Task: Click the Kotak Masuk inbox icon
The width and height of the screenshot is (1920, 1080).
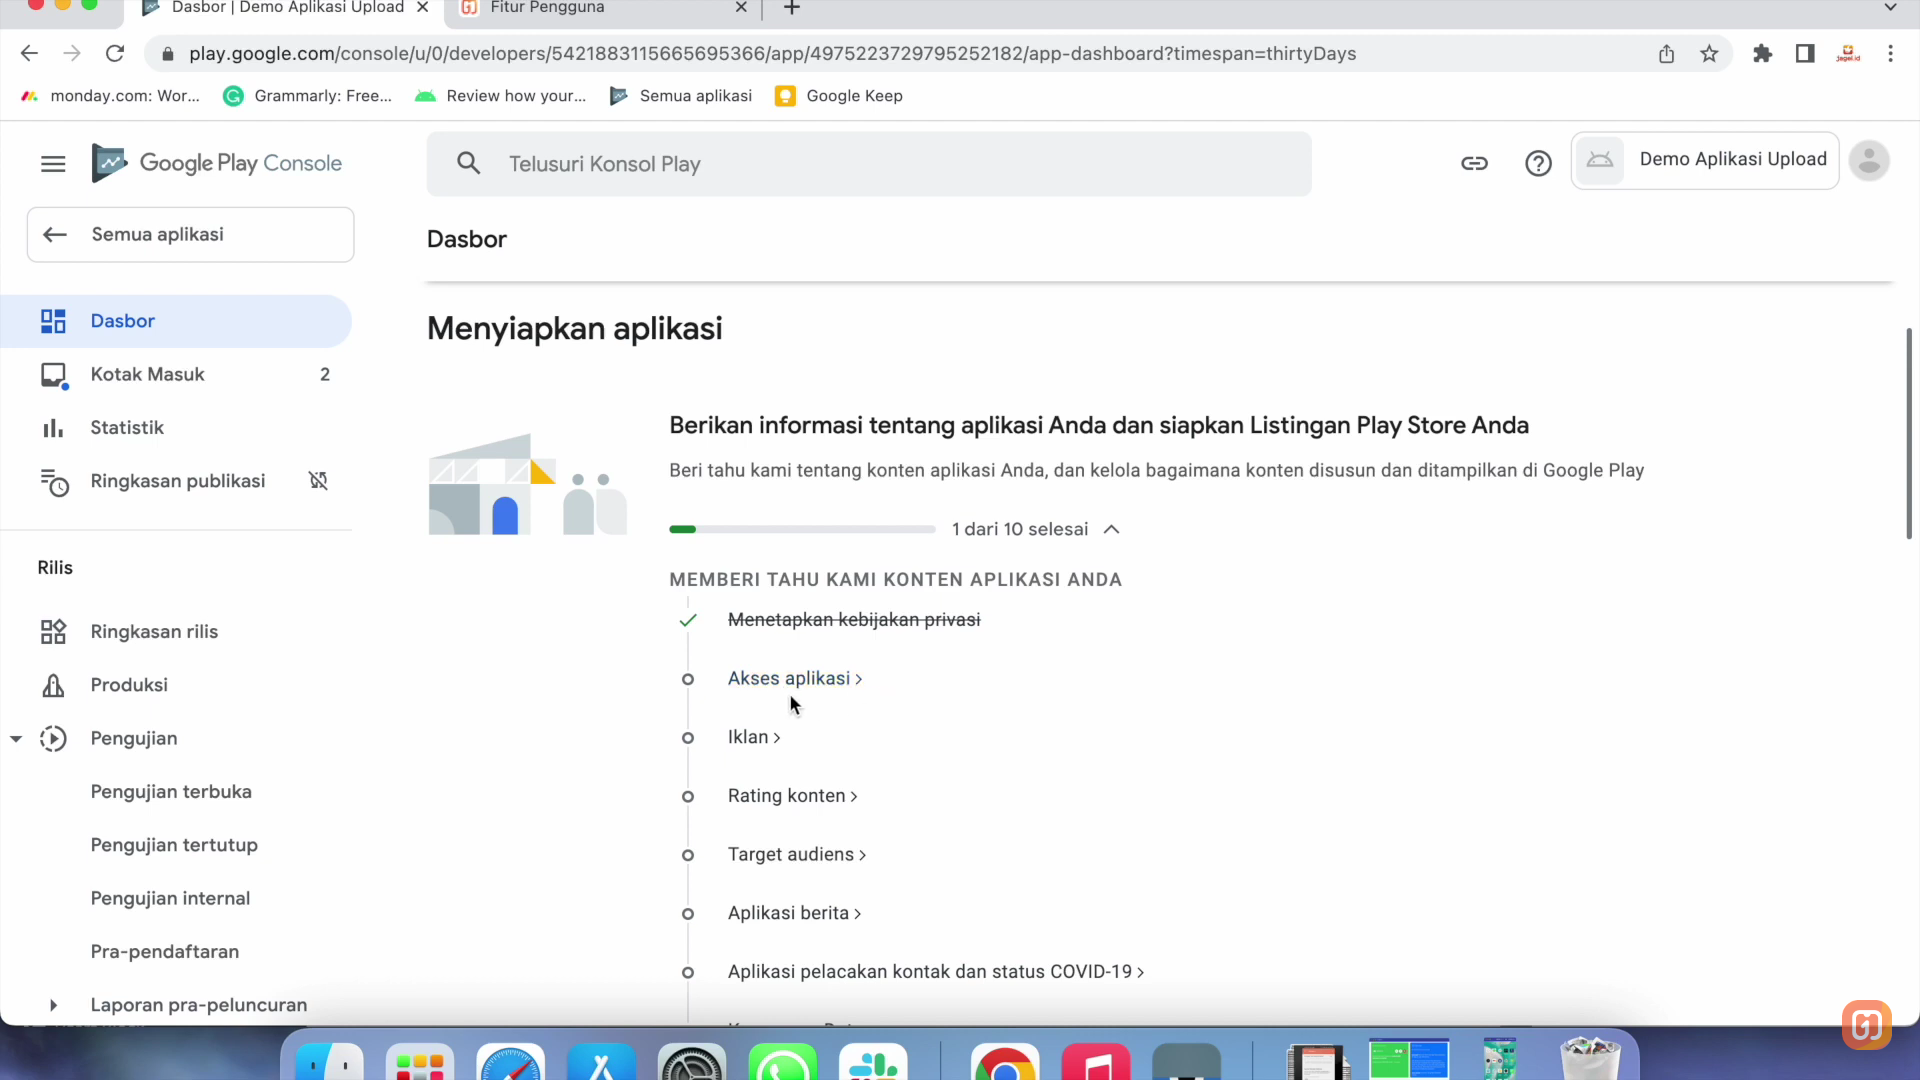Action: click(x=53, y=375)
